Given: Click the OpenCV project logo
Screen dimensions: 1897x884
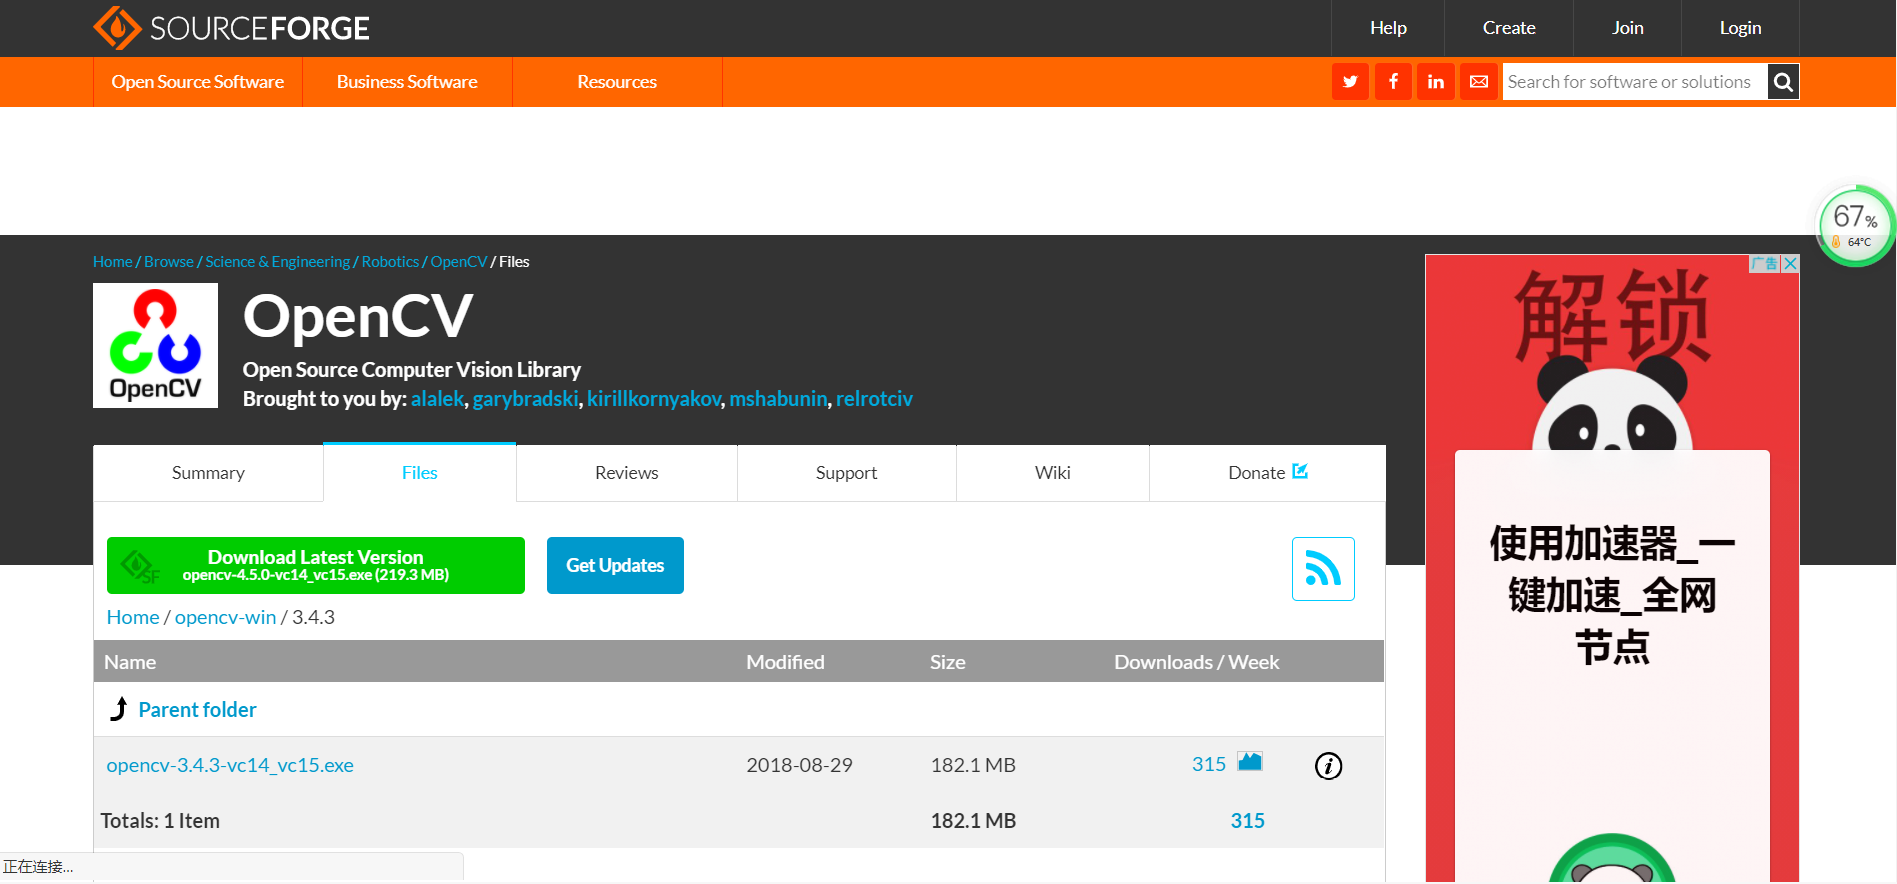Looking at the screenshot, I should pyautogui.click(x=155, y=345).
